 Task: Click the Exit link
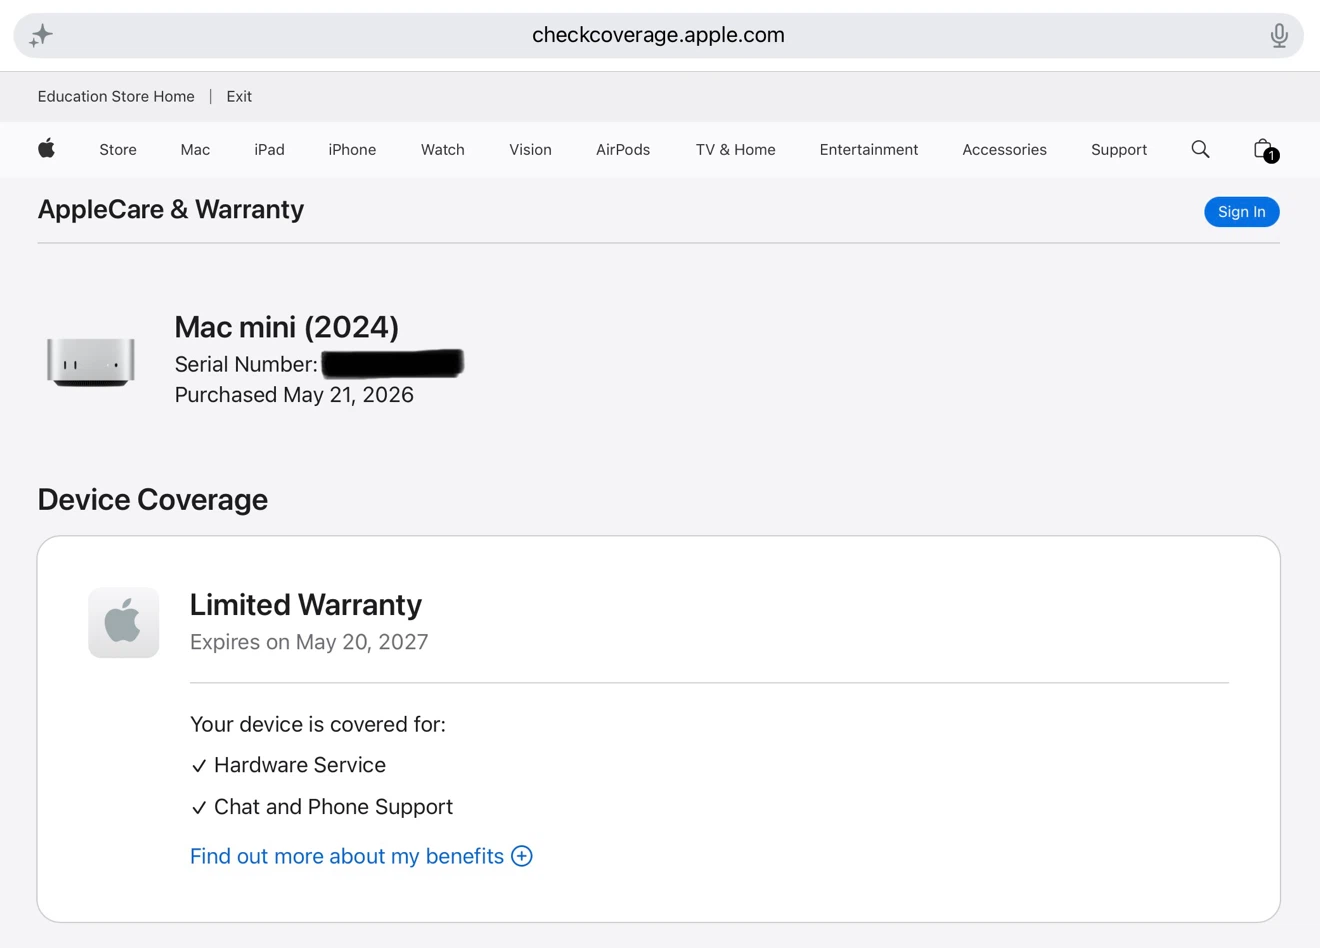(239, 97)
